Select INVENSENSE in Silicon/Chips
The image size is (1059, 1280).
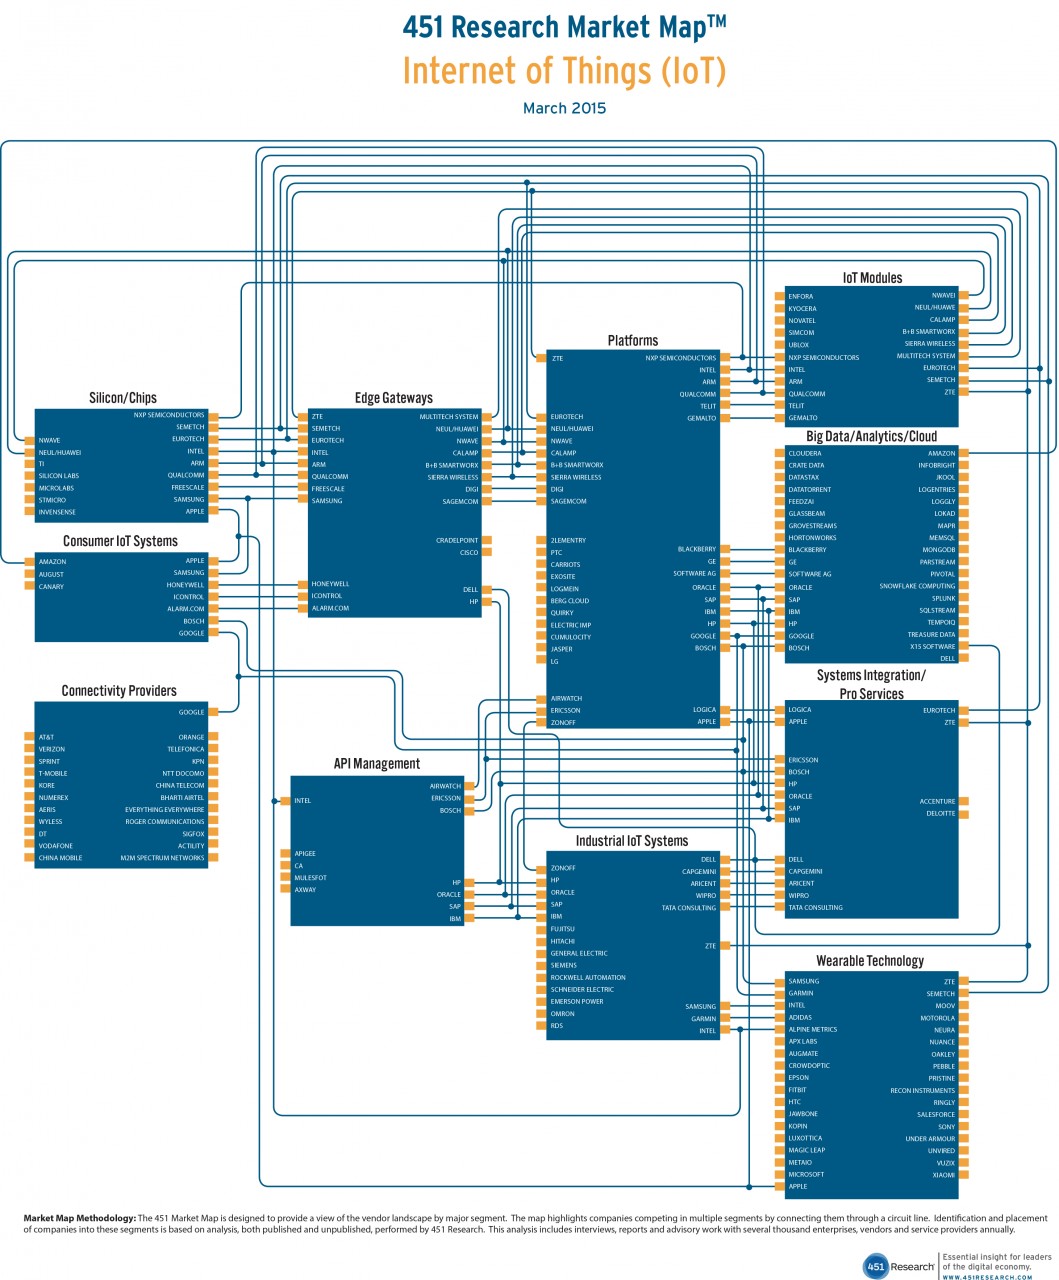click(57, 511)
